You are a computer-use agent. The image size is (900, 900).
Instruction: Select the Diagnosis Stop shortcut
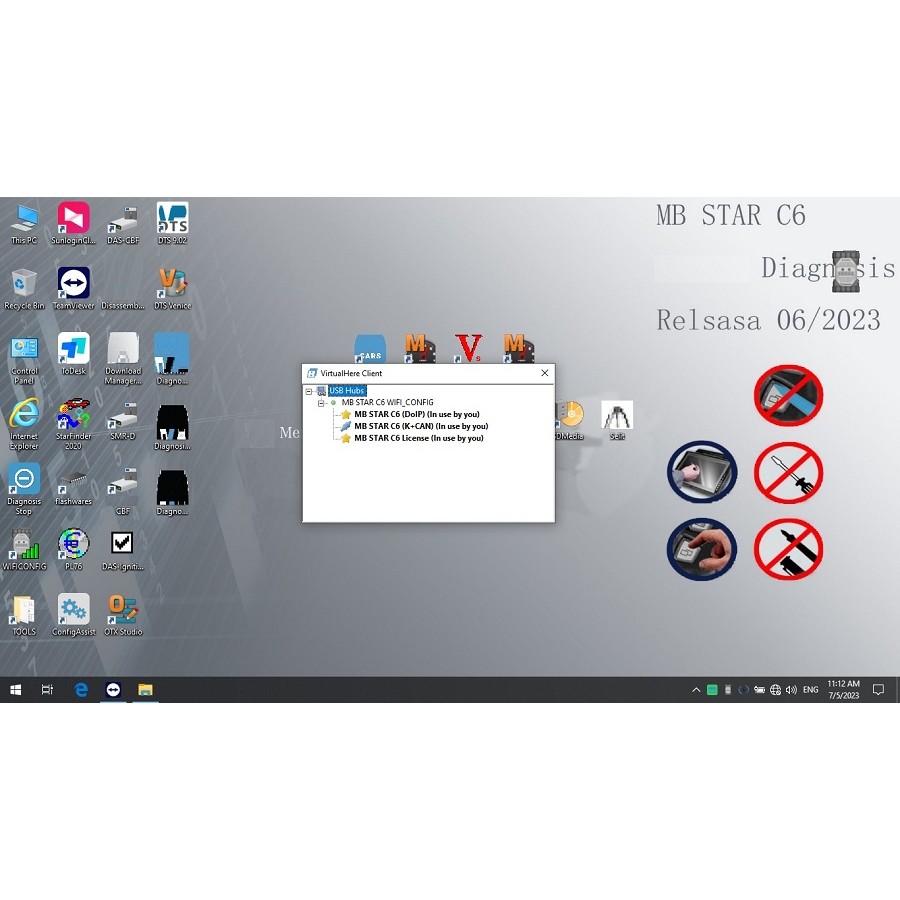(x=24, y=490)
